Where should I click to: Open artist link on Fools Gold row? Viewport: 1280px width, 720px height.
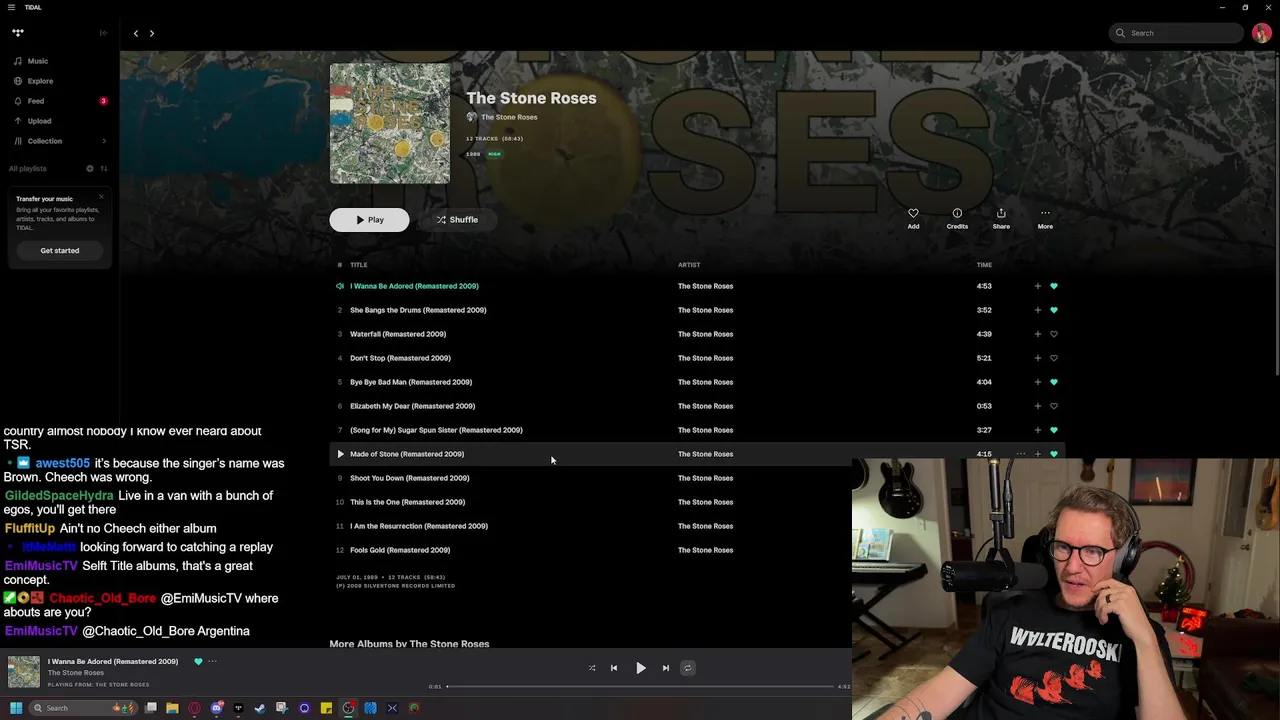point(705,550)
